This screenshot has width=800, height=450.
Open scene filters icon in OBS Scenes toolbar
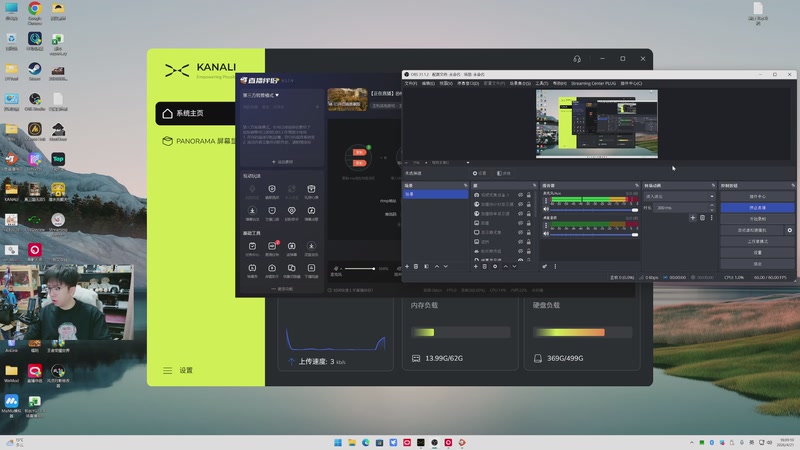click(x=427, y=266)
